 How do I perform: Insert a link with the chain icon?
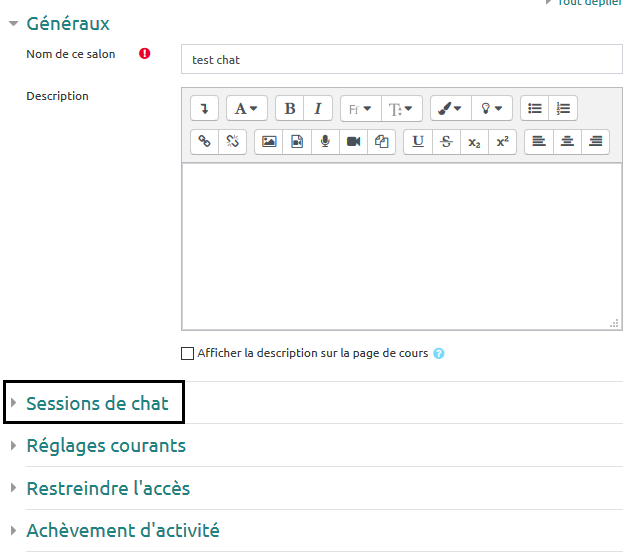click(x=204, y=142)
